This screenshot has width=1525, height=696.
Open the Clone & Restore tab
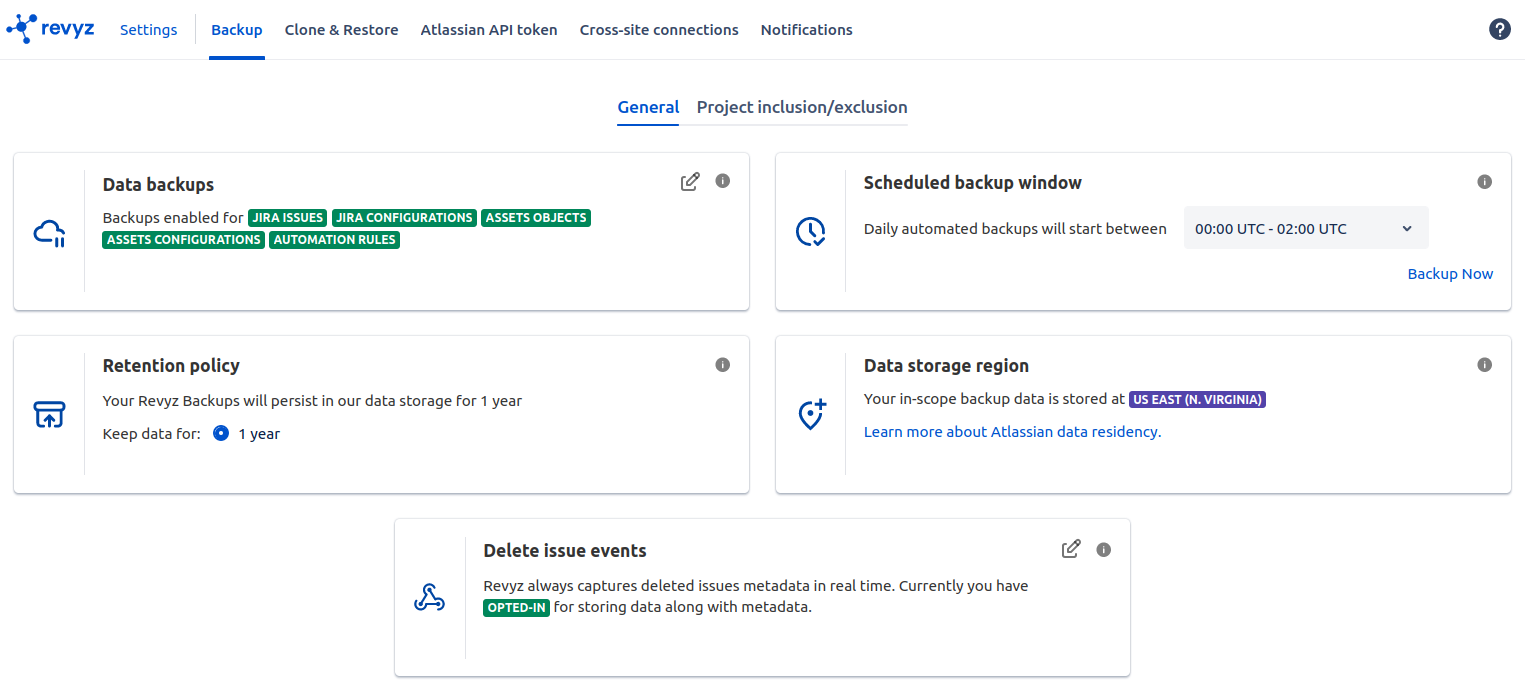[341, 30]
